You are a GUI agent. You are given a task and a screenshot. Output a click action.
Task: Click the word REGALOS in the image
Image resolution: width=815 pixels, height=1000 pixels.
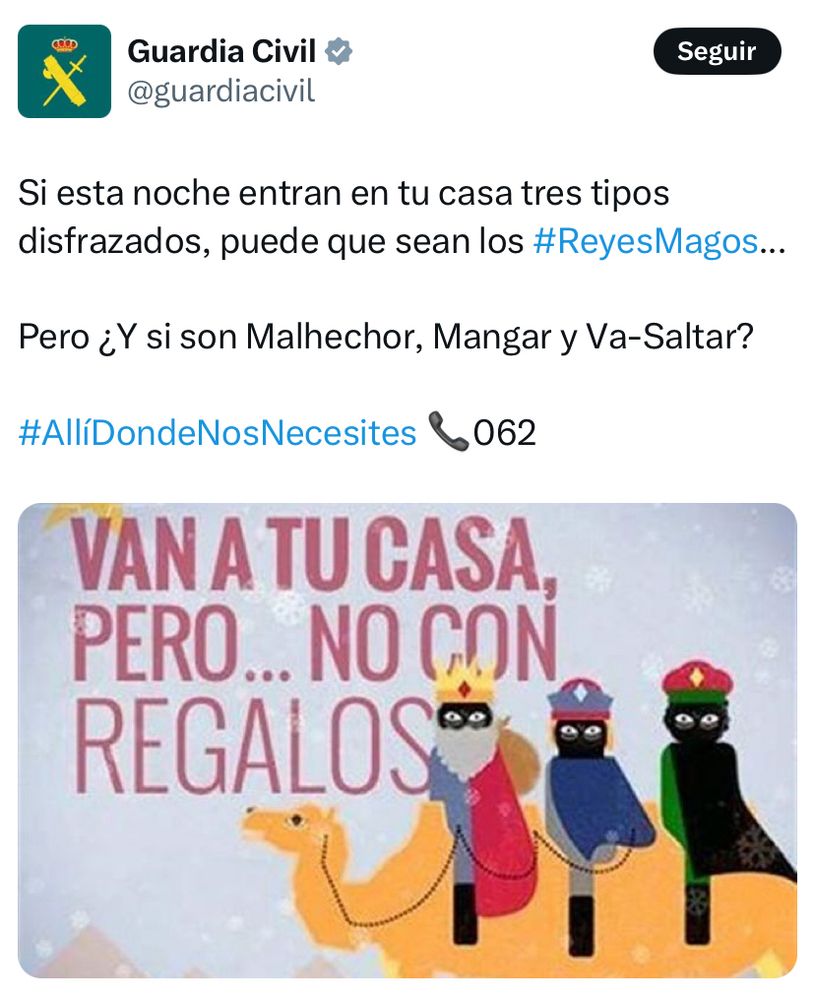tap(255, 744)
